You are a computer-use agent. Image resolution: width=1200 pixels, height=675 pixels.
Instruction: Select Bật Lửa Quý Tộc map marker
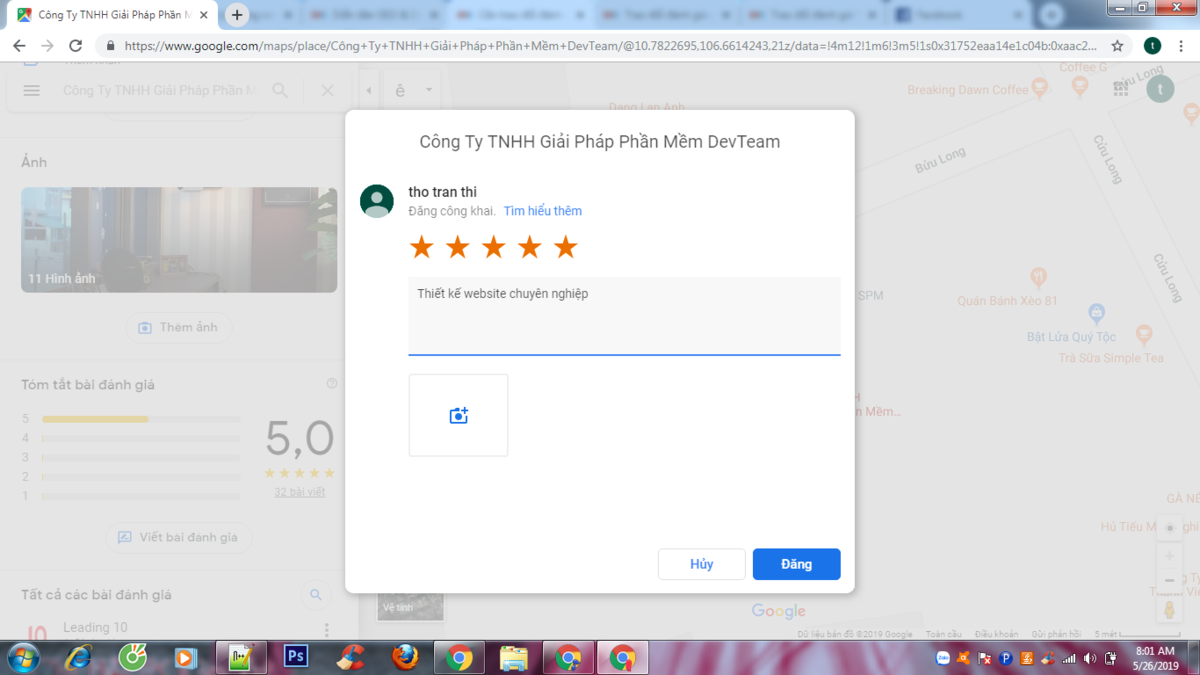[1096, 314]
